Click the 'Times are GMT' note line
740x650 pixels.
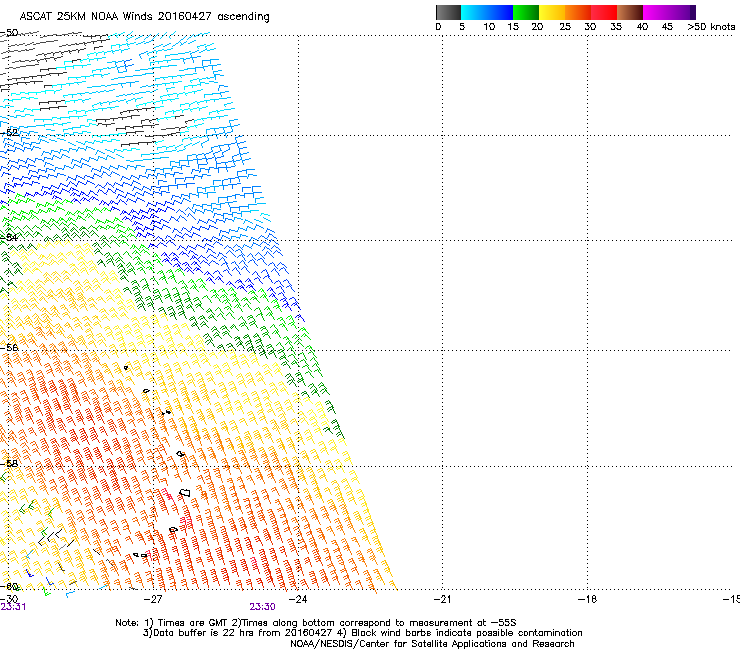pos(316,623)
